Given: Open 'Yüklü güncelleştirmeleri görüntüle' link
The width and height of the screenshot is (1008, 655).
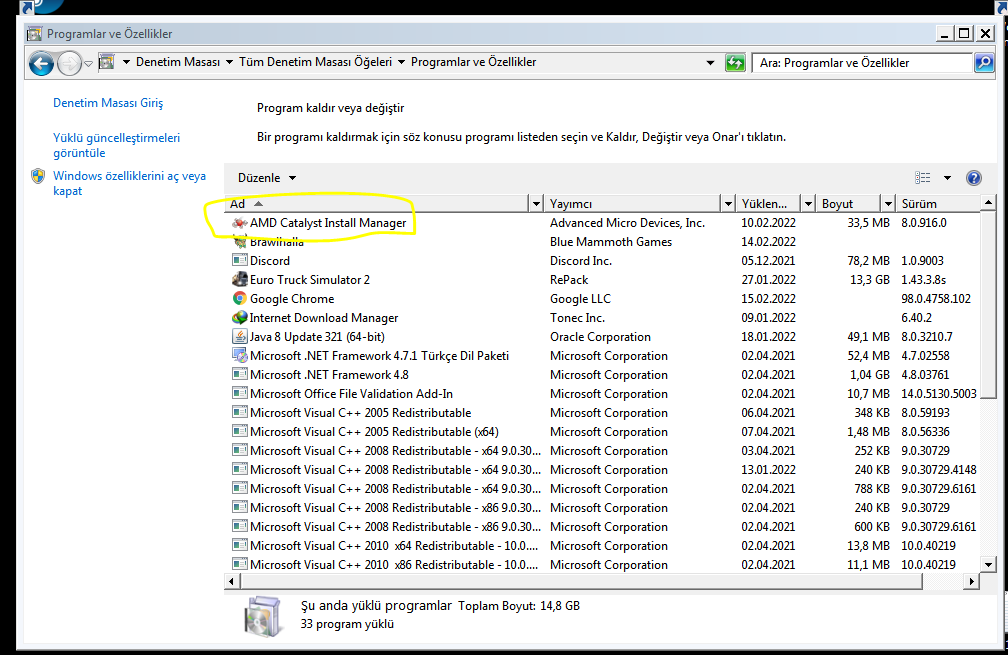Looking at the screenshot, I should (116, 145).
